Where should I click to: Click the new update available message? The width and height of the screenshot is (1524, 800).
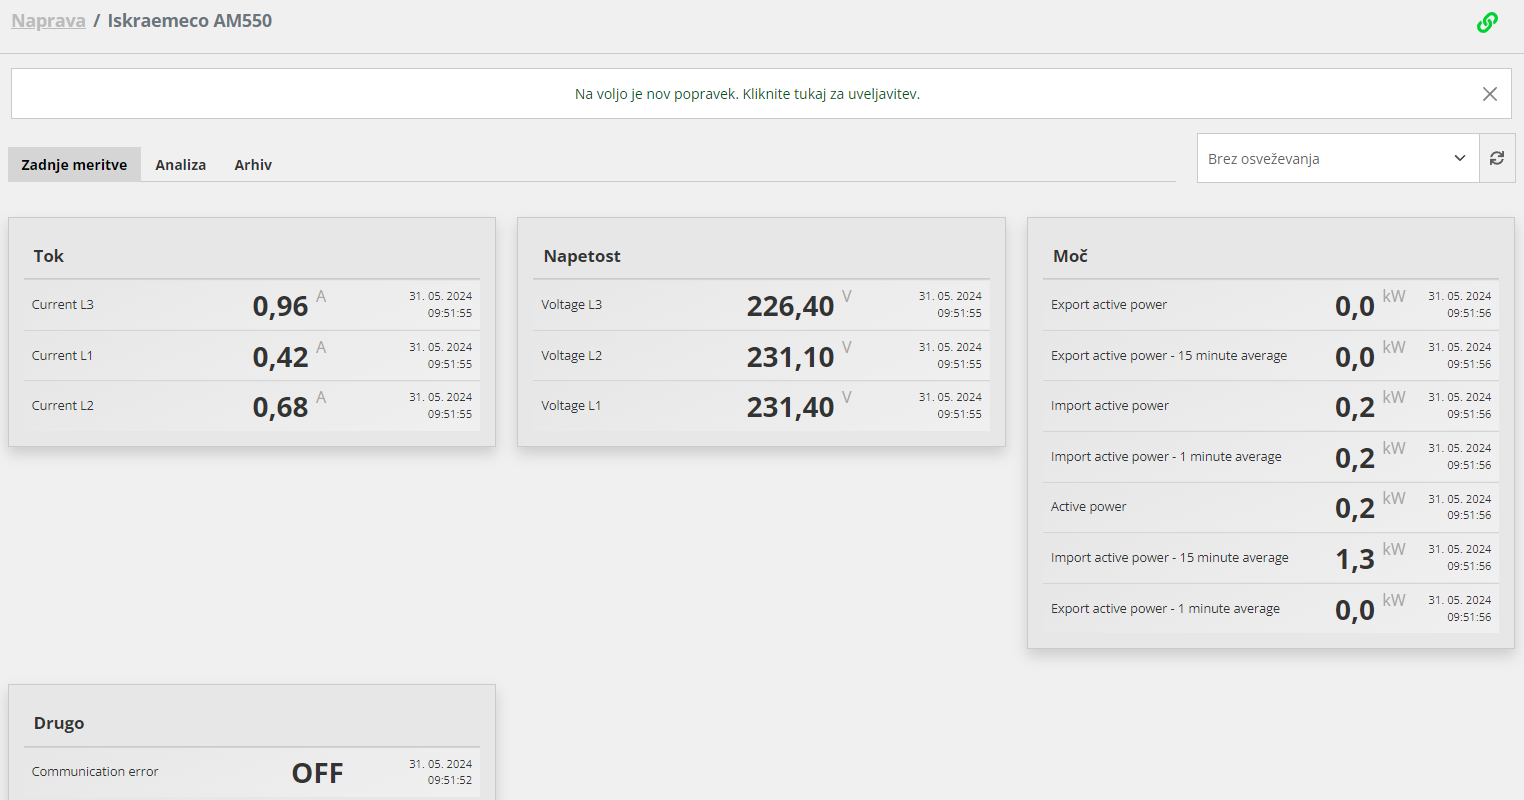pos(747,94)
